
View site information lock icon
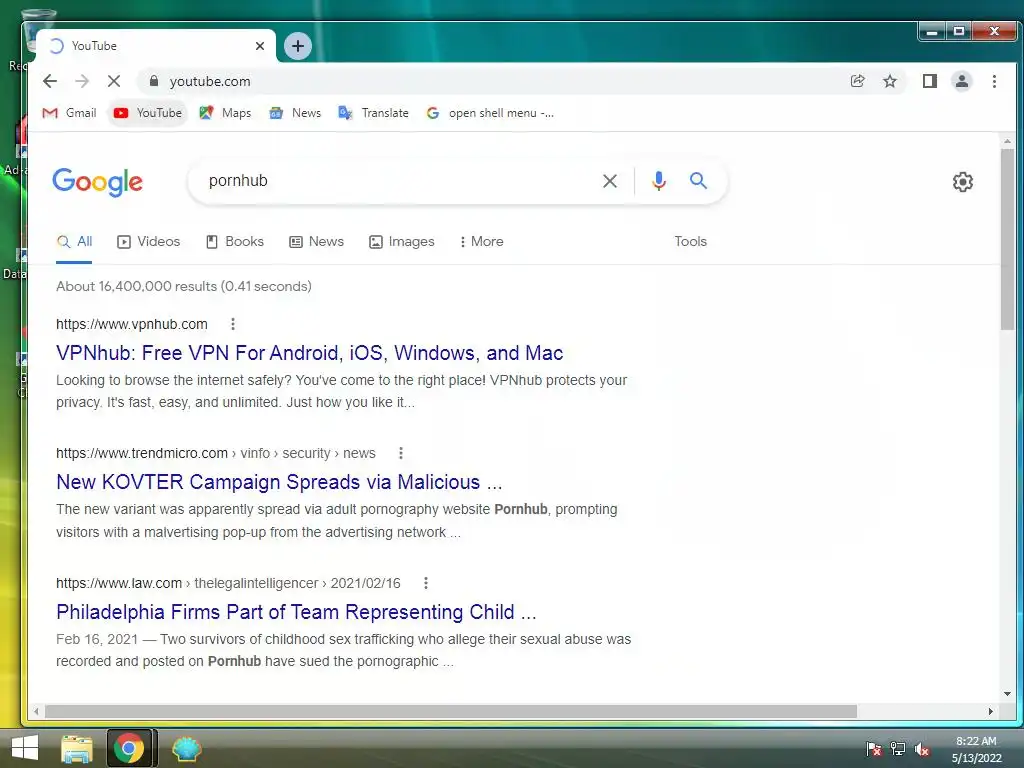tap(153, 81)
